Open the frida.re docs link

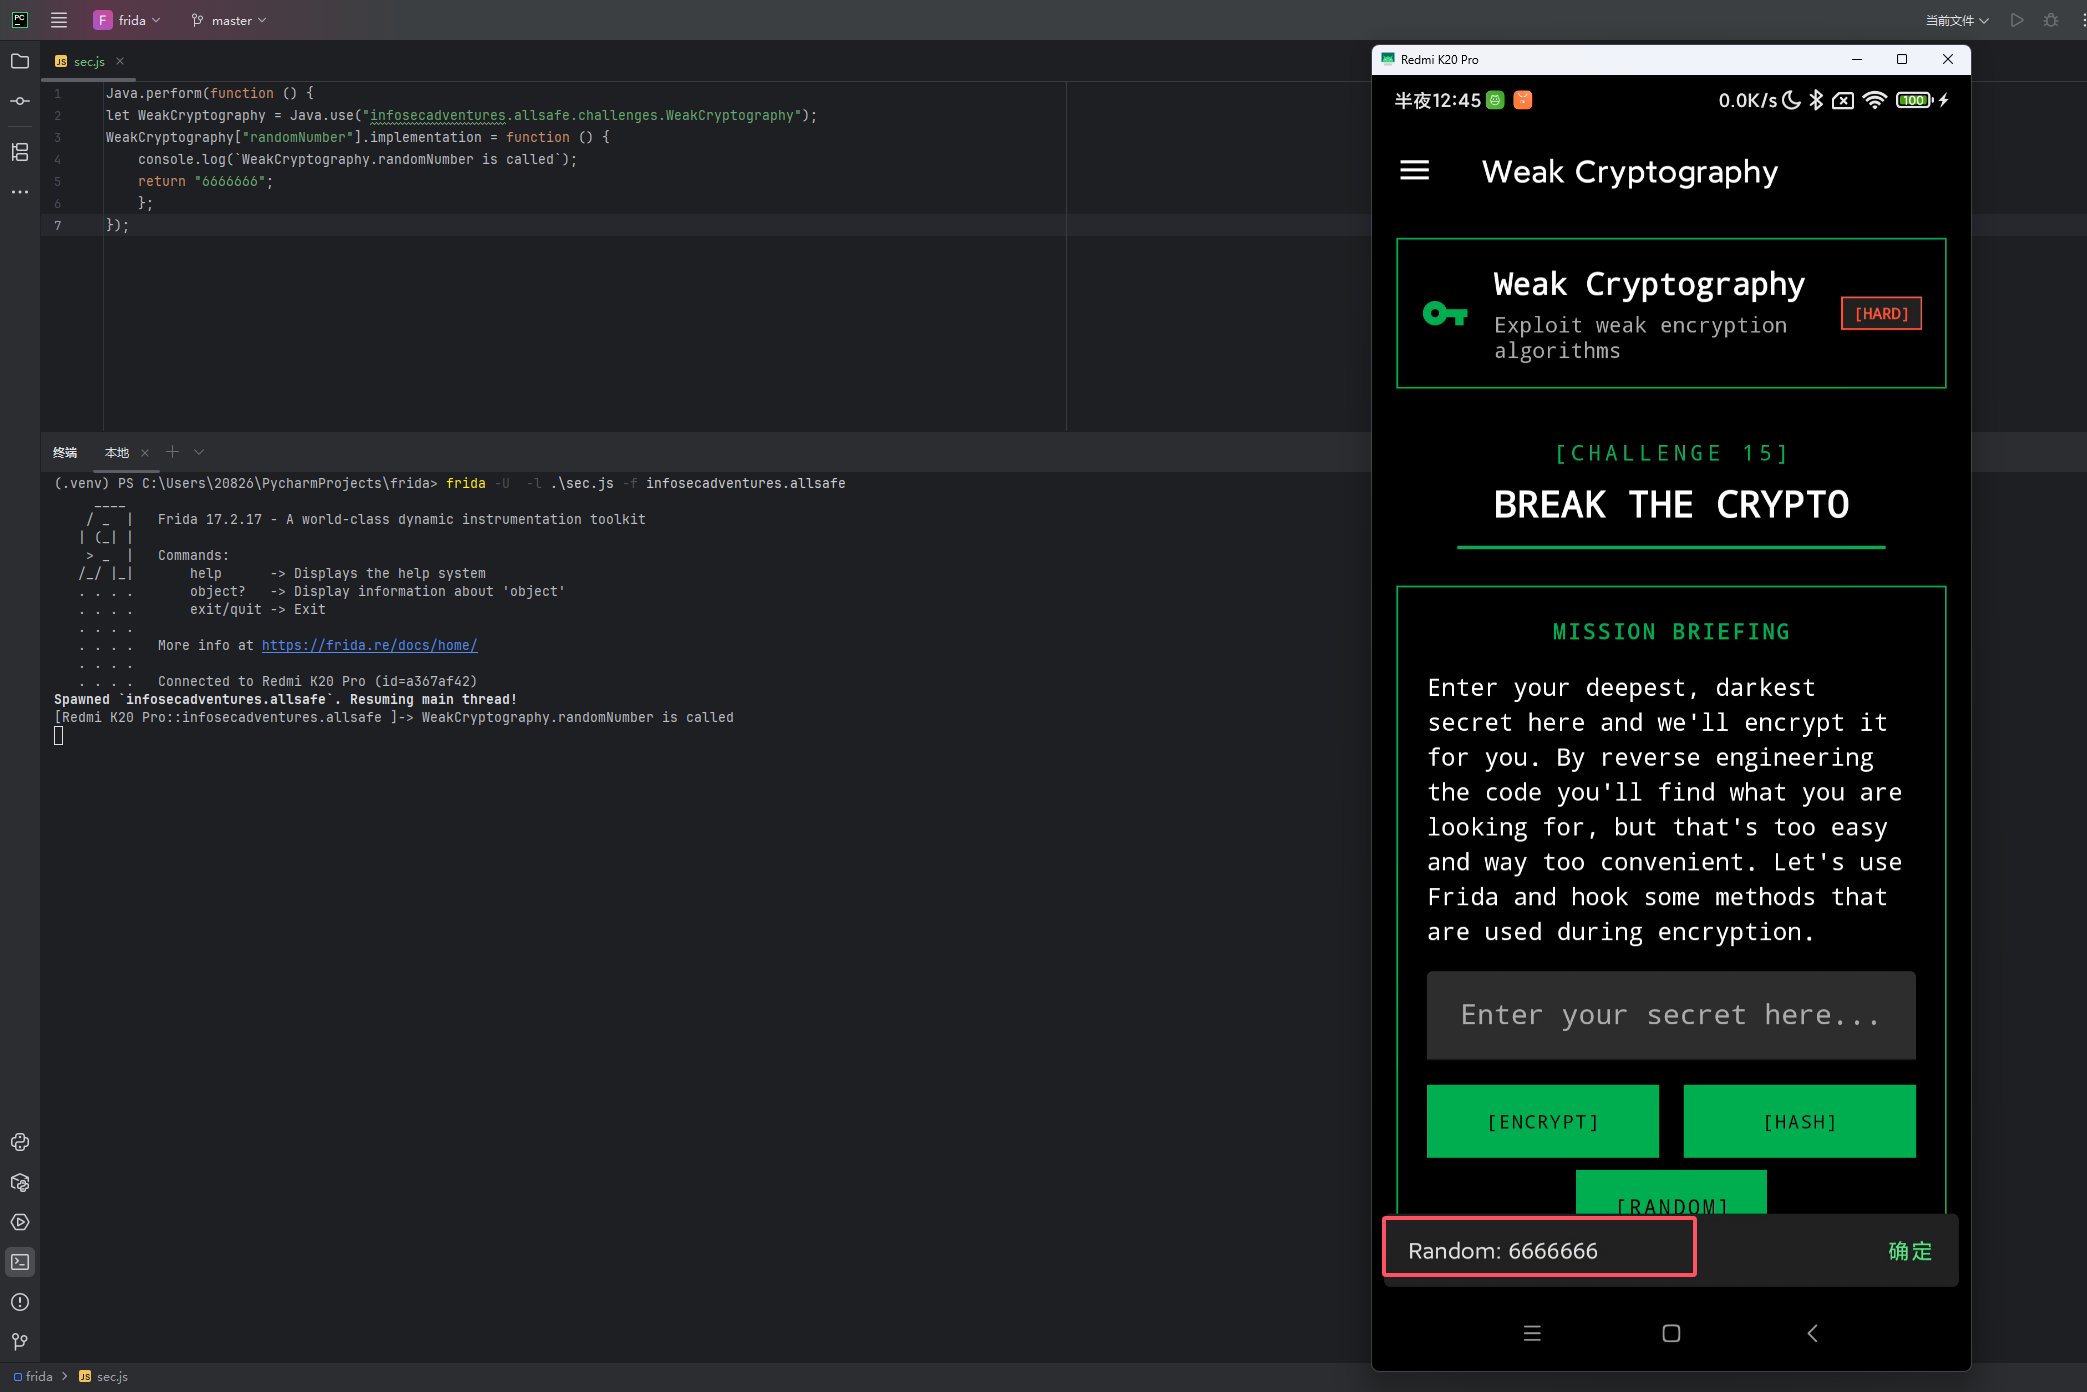(x=369, y=645)
